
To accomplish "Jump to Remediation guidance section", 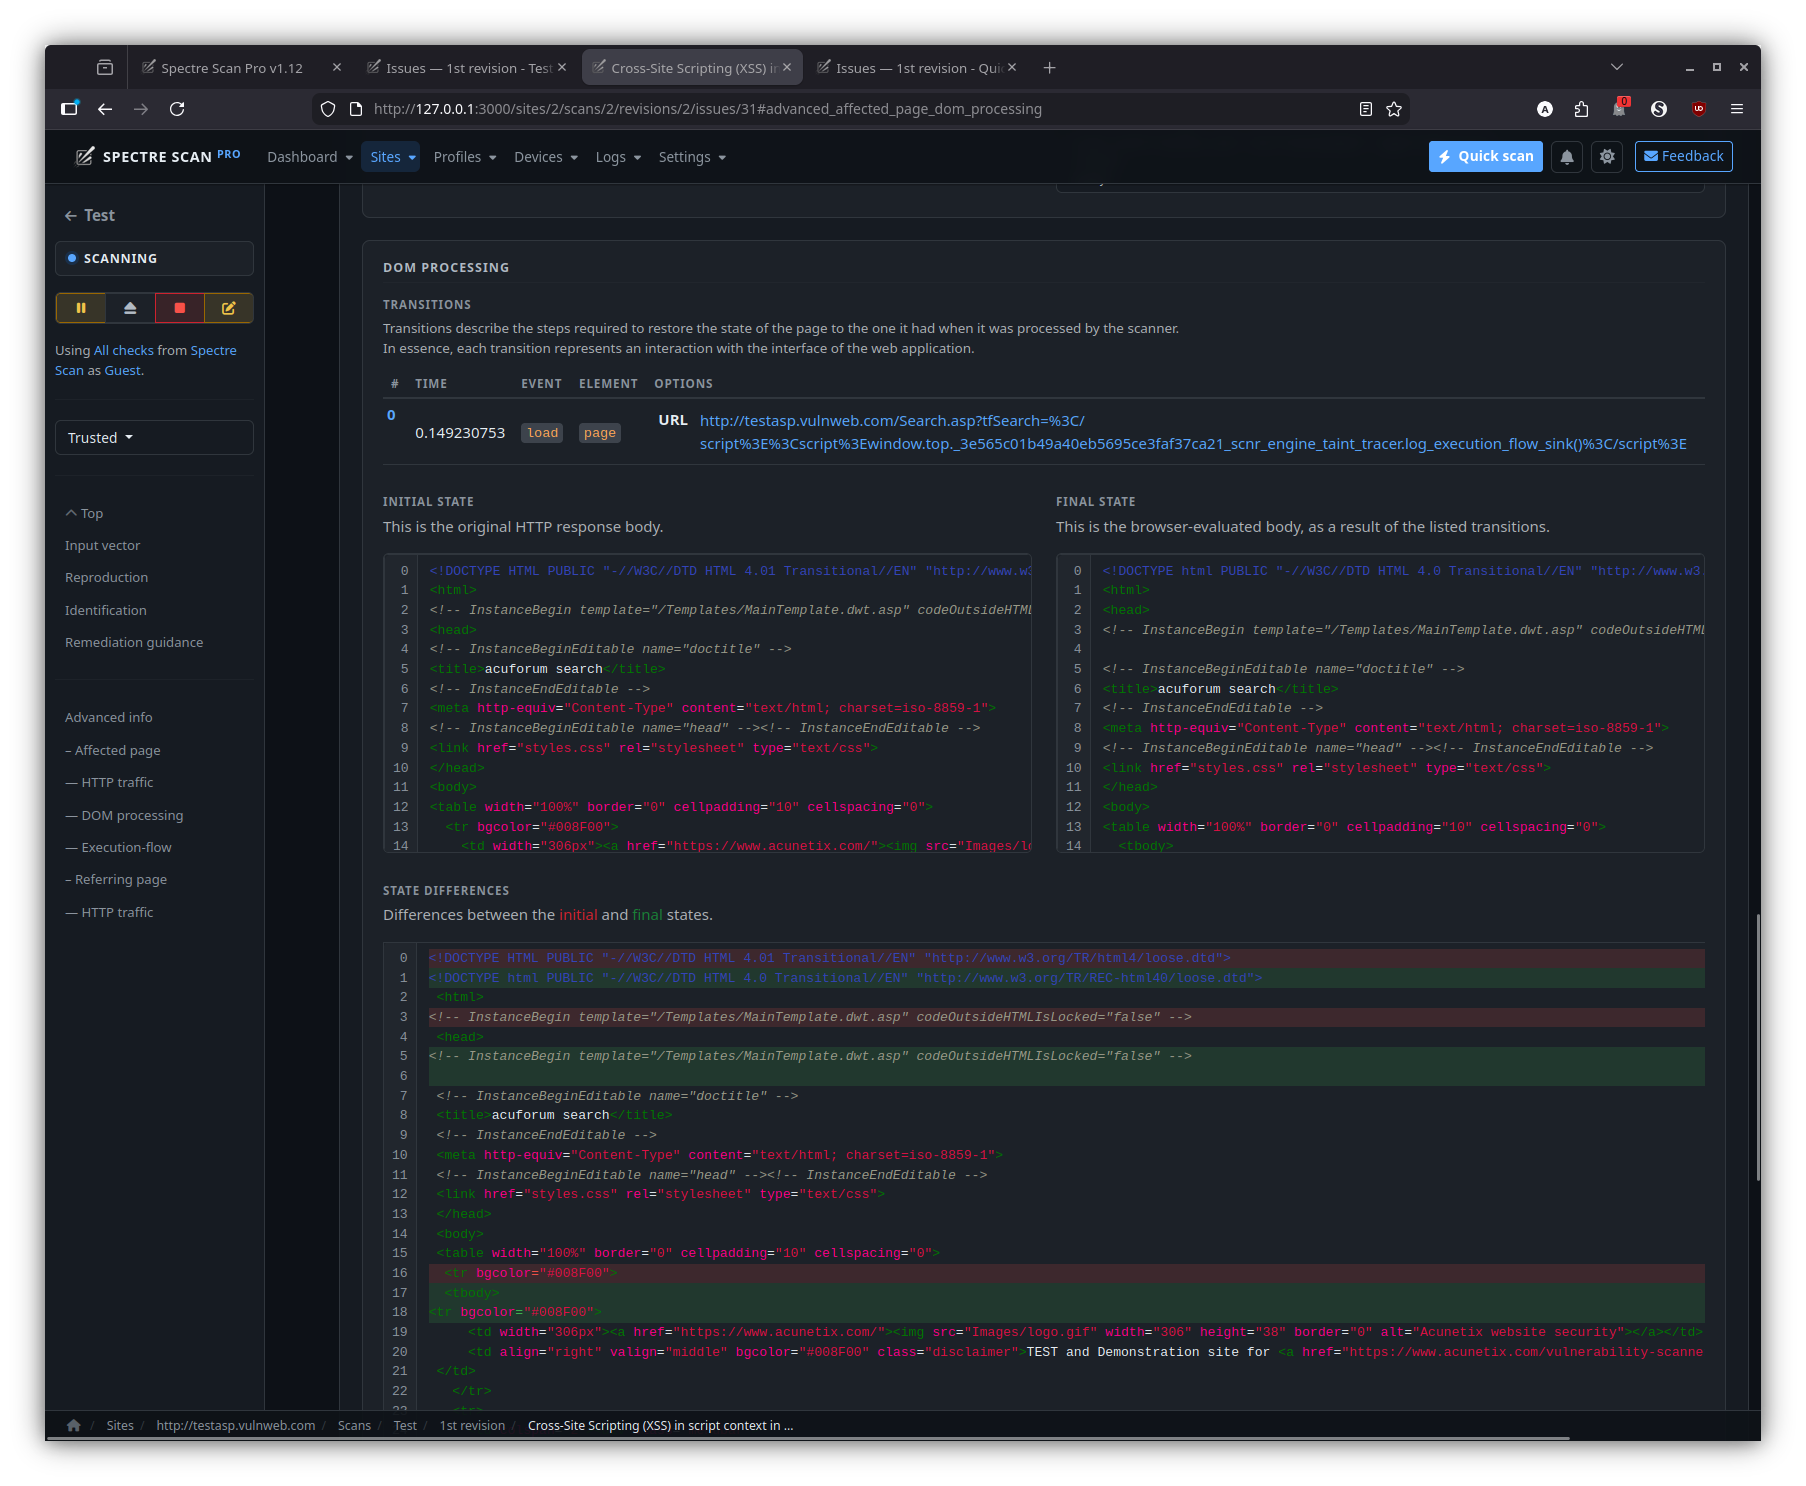I will [x=134, y=643].
